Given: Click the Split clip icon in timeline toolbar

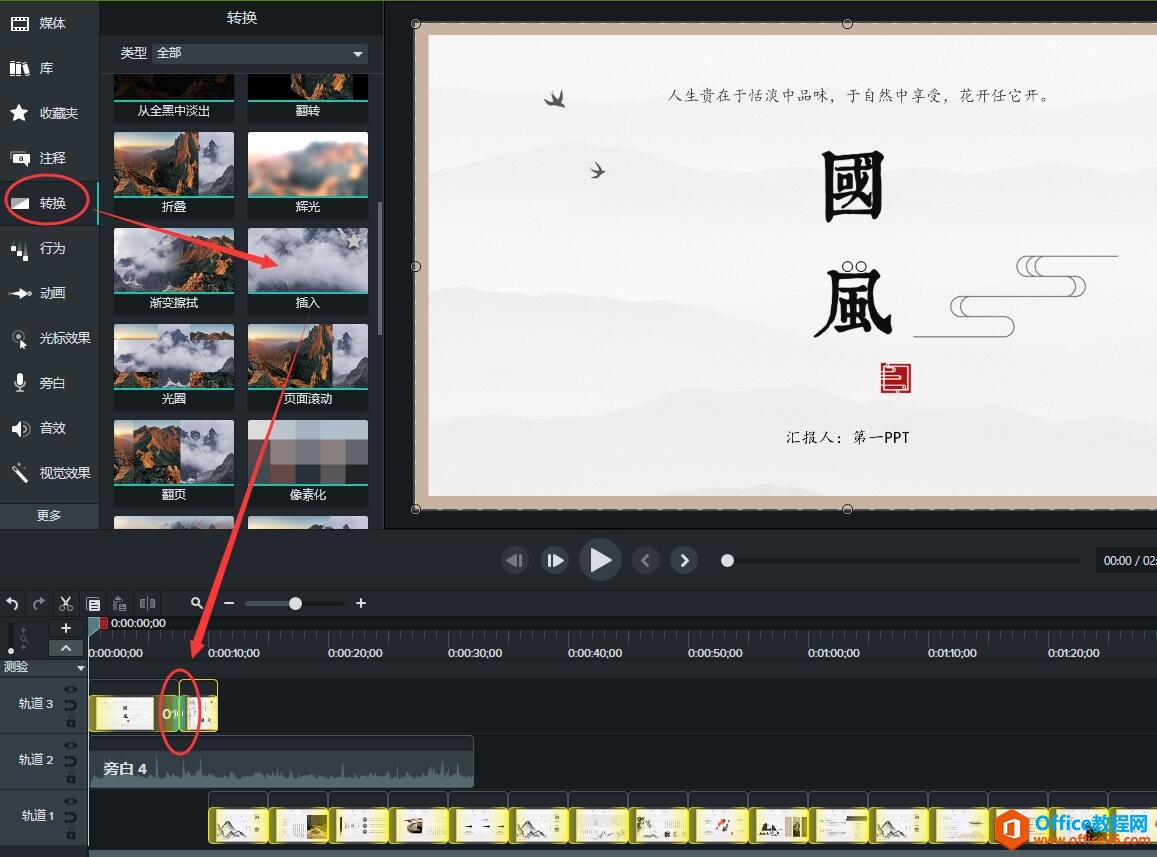Looking at the screenshot, I should coord(148,603).
